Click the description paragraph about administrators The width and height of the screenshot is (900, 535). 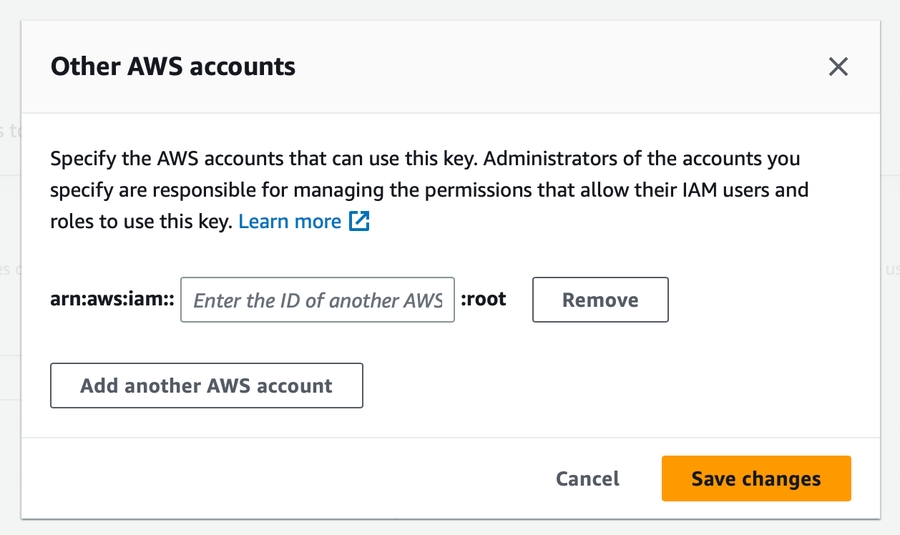(x=428, y=189)
